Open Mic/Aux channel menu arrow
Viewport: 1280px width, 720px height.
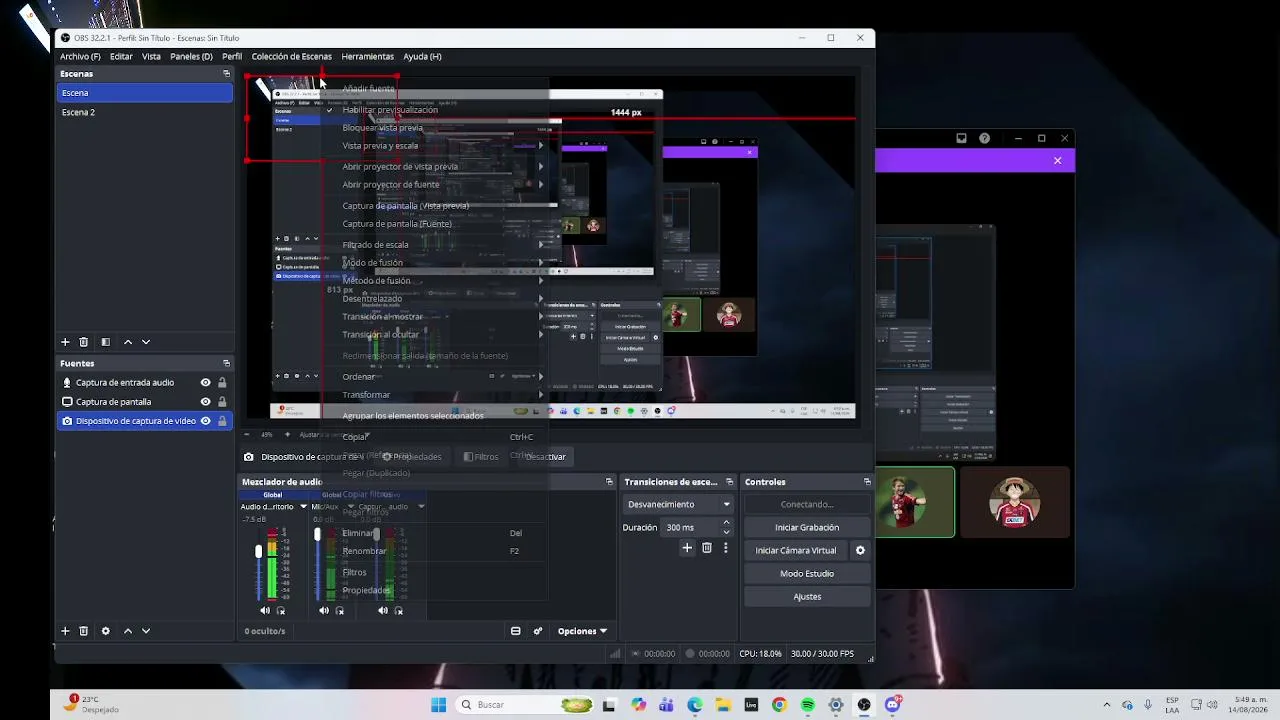point(350,507)
